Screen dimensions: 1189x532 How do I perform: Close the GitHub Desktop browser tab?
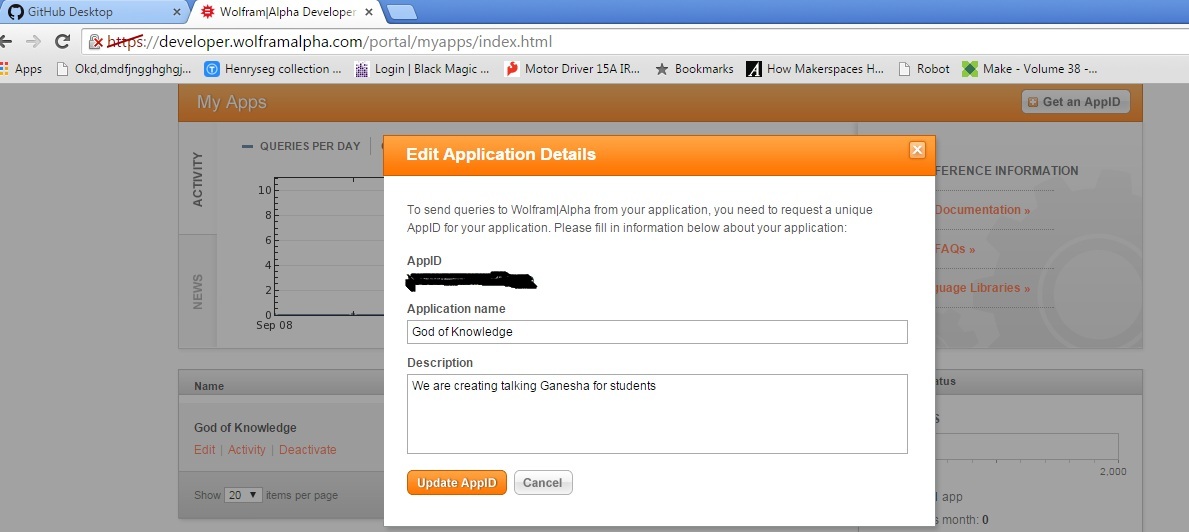pyautogui.click(x=177, y=12)
